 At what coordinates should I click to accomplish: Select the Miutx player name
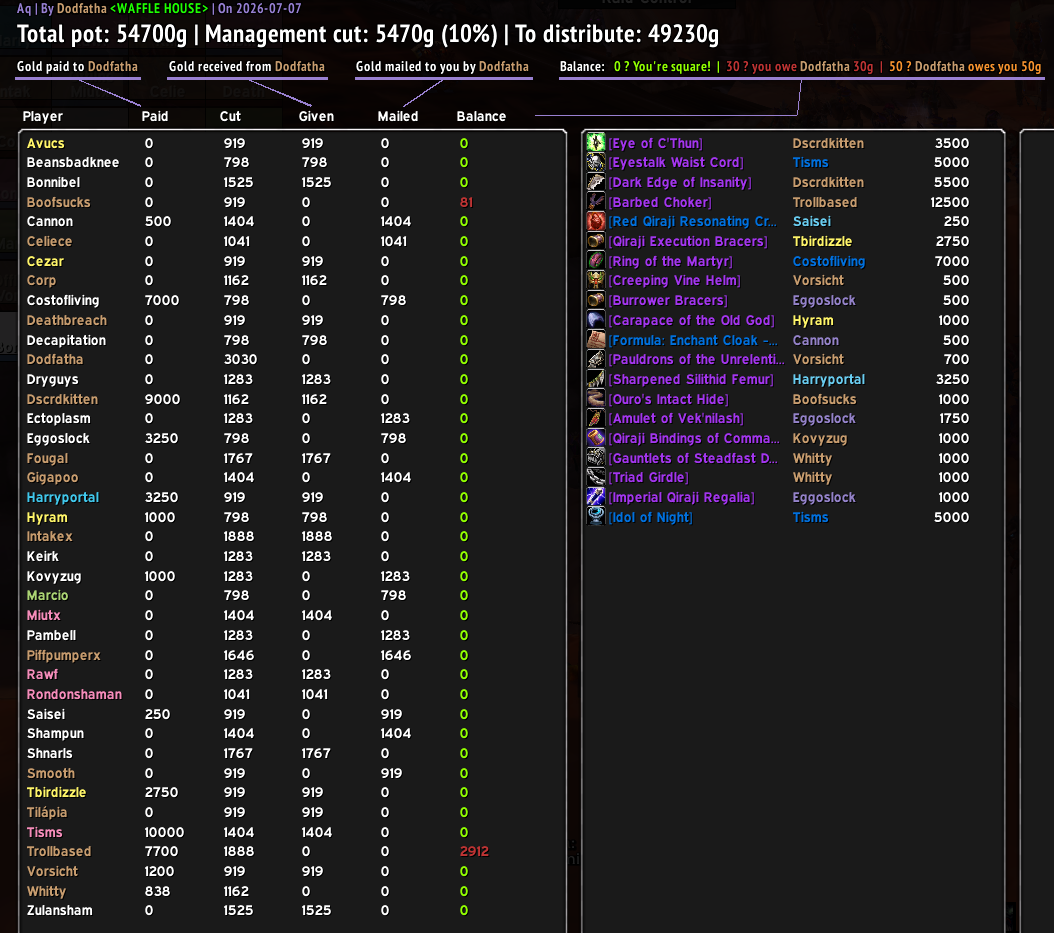(43, 615)
